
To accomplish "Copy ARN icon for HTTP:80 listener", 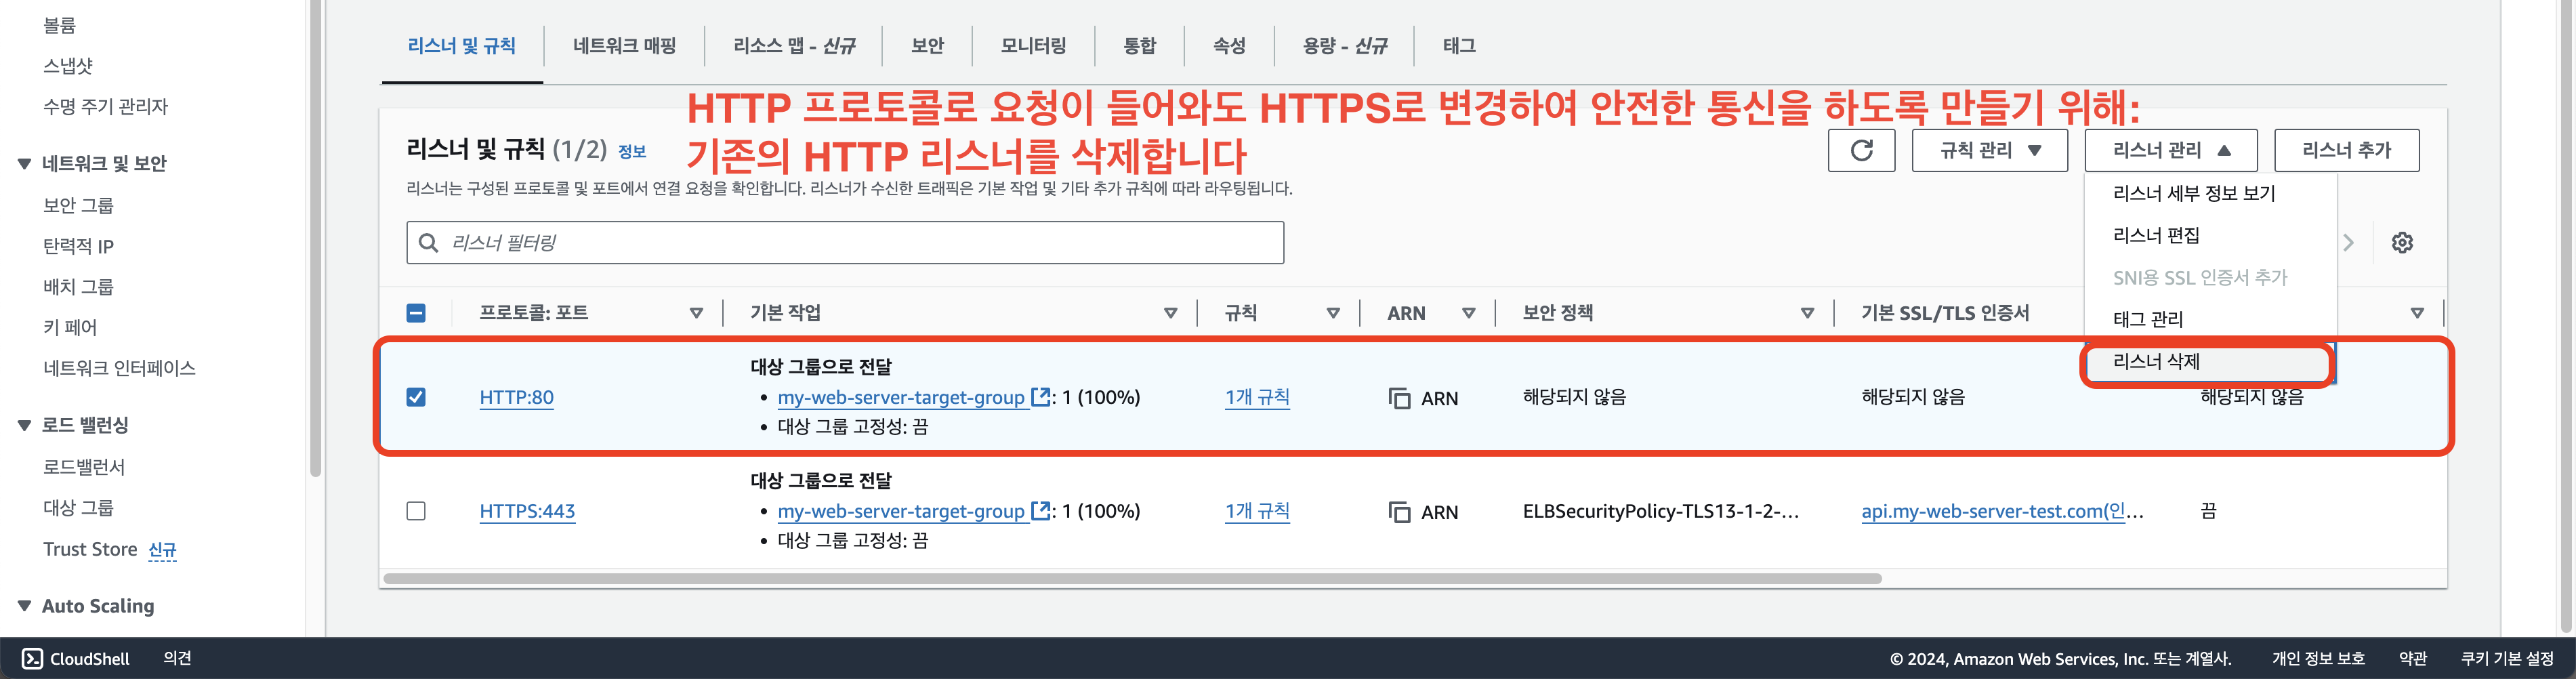I will tap(1399, 398).
